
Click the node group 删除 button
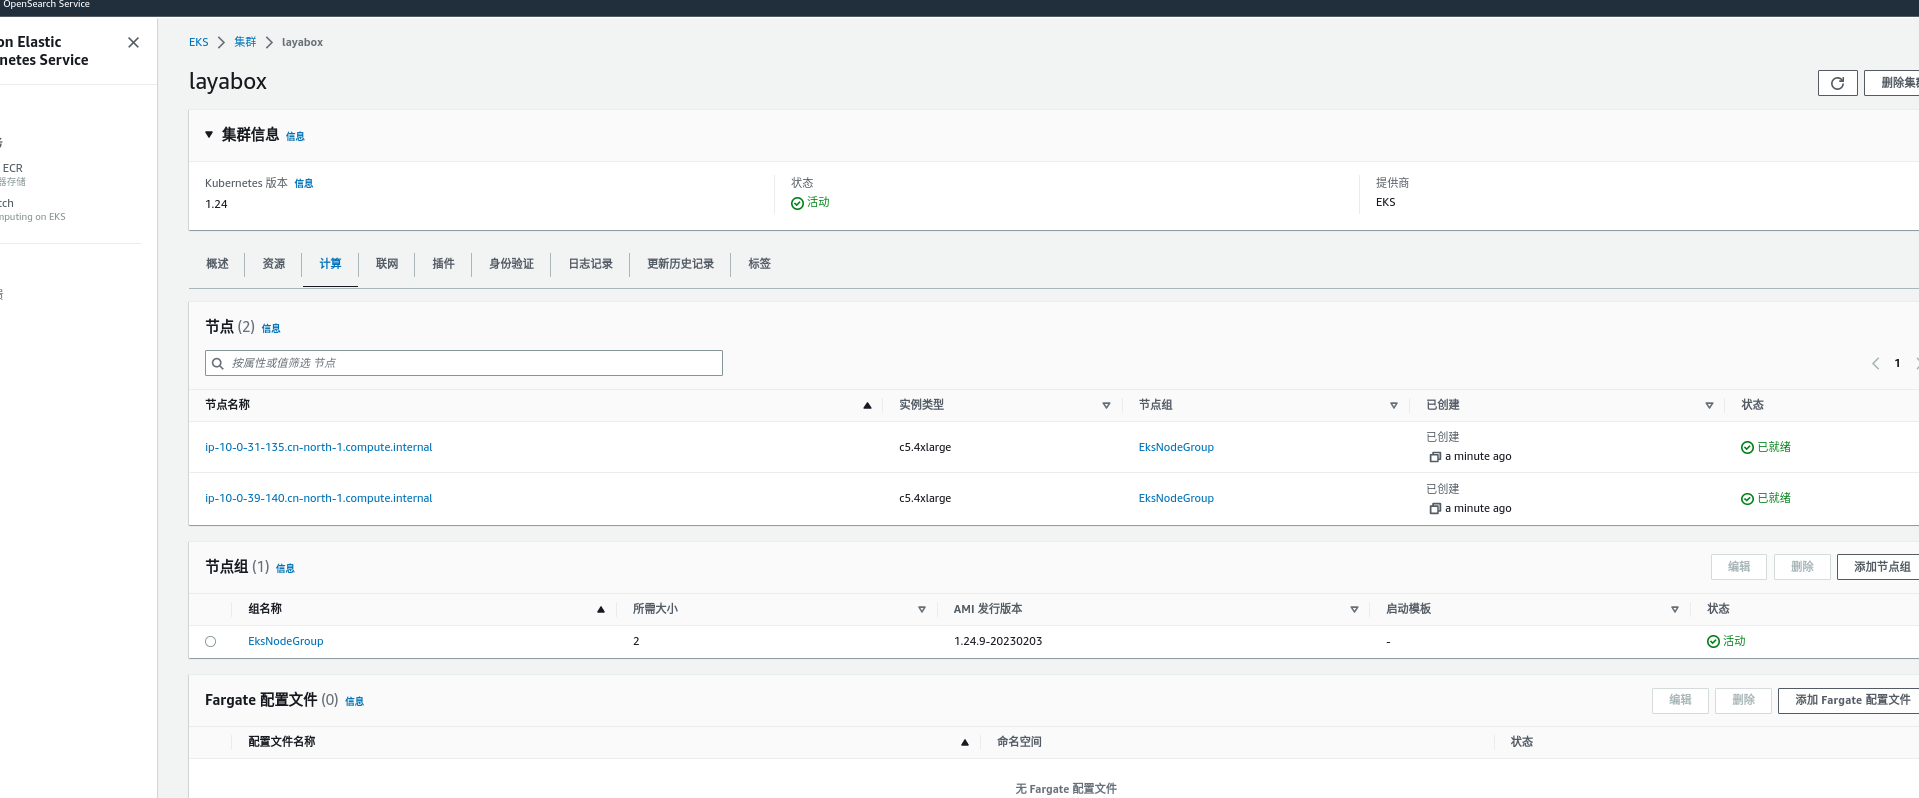pos(1802,567)
